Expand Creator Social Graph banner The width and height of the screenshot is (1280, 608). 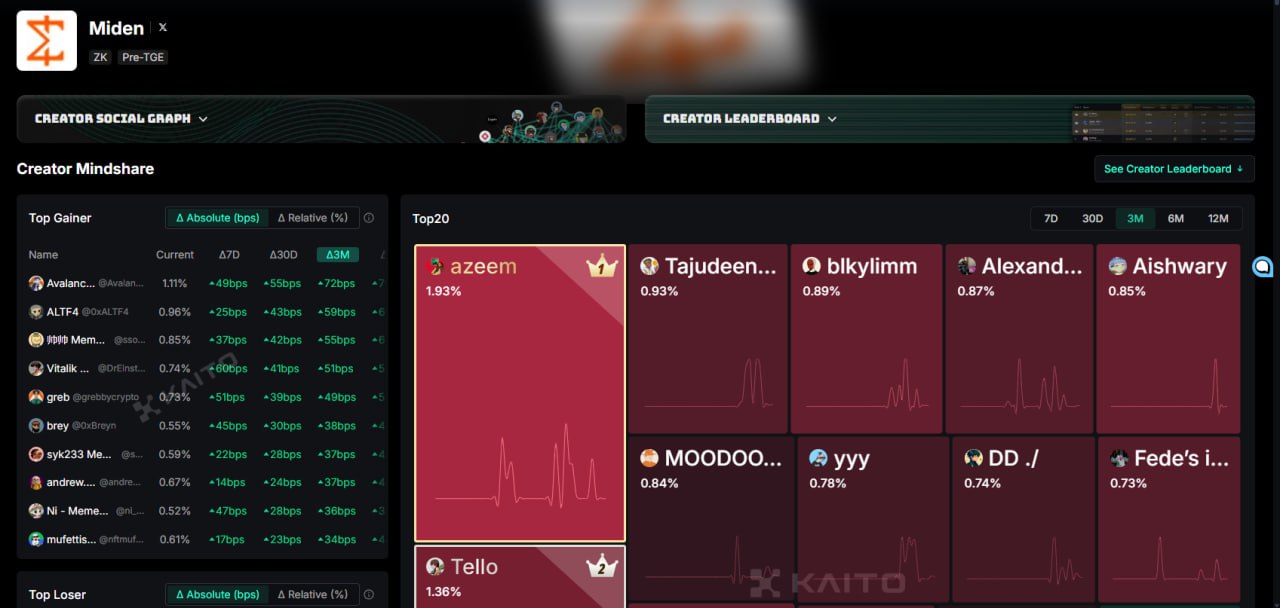coord(321,119)
